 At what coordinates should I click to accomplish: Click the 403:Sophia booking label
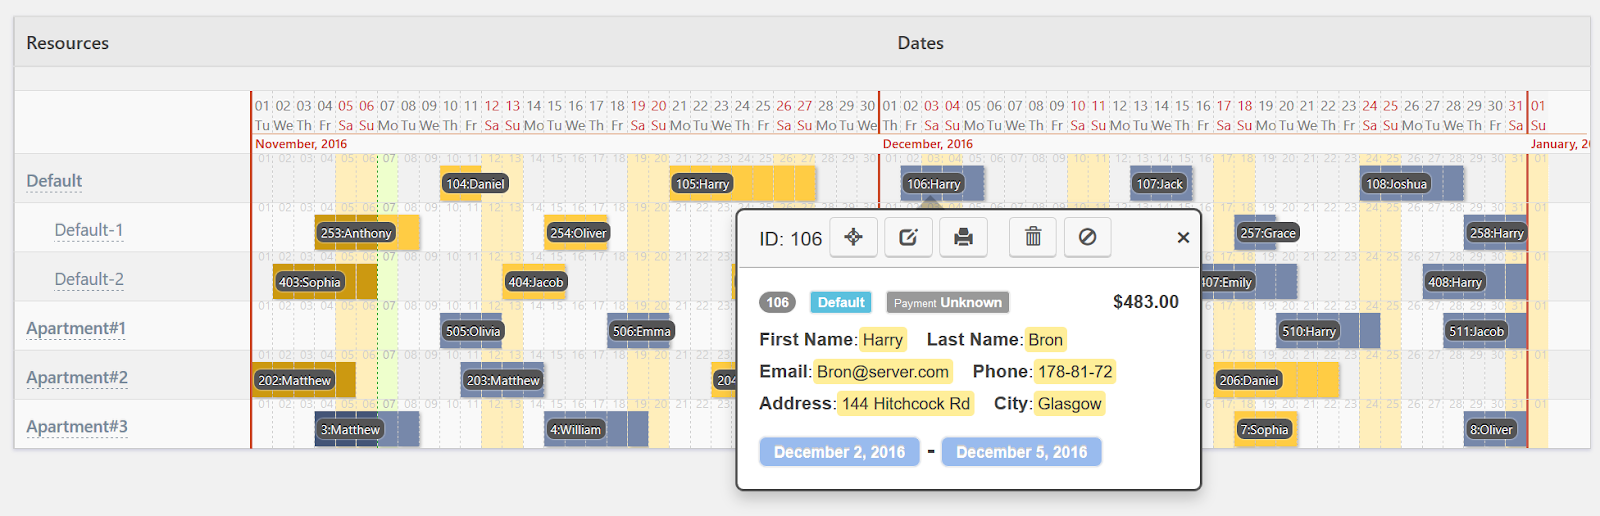click(x=310, y=282)
